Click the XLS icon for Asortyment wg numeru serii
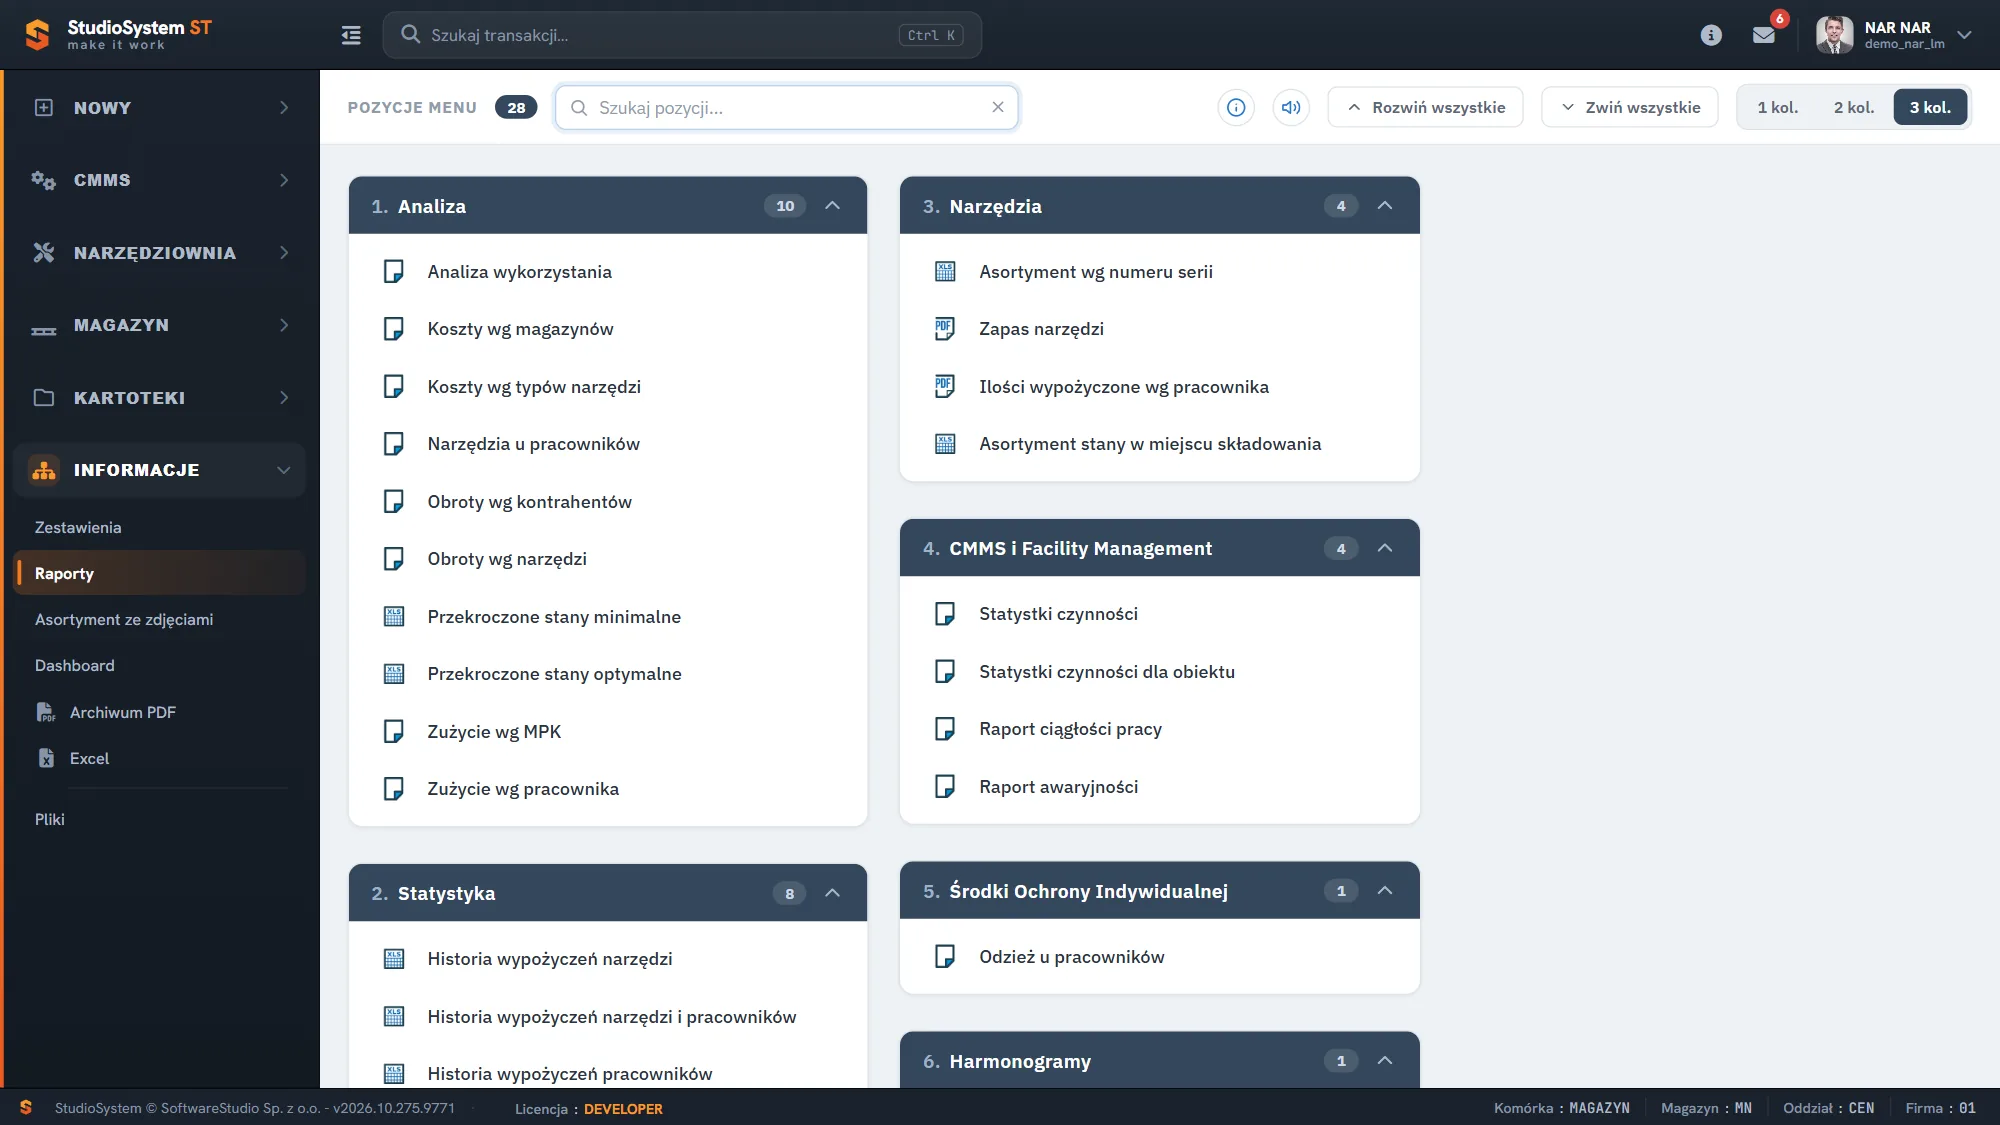 (945, 272)
